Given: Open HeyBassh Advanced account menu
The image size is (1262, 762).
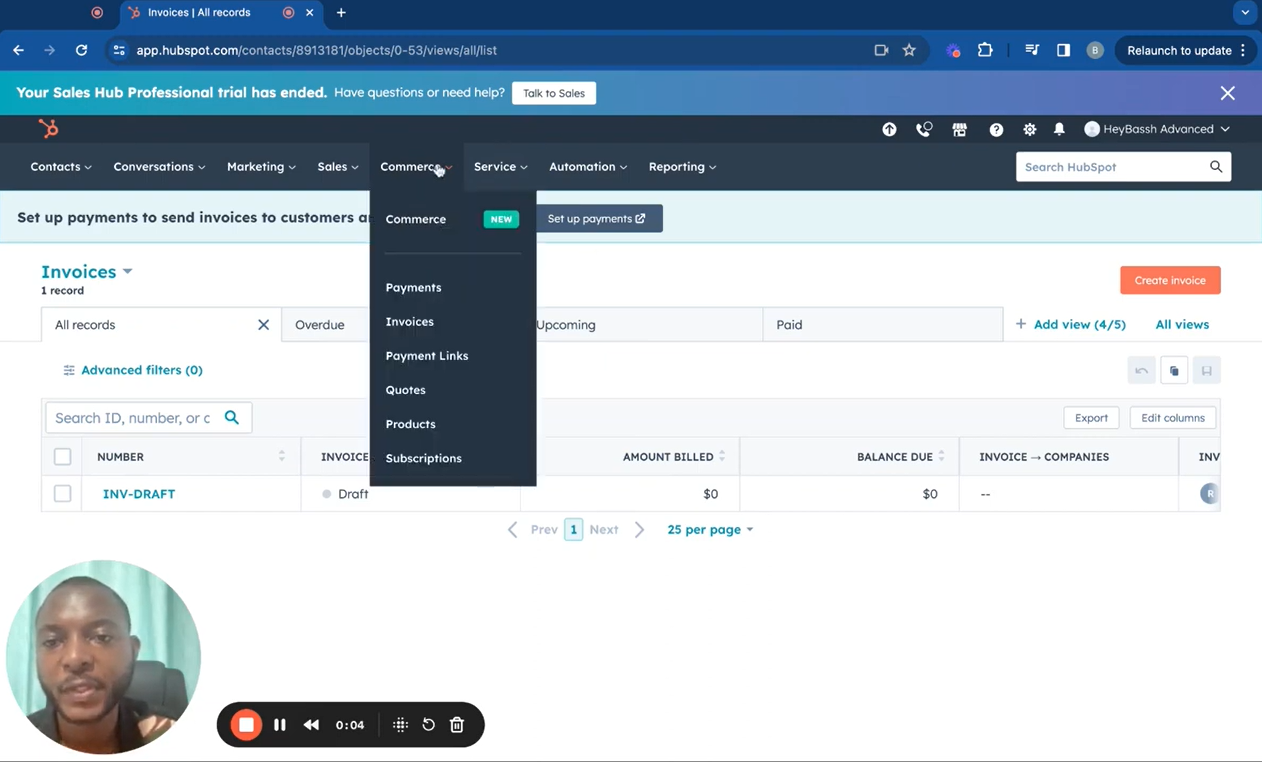Looking at the screenshot, I should tap(1157, 129).
